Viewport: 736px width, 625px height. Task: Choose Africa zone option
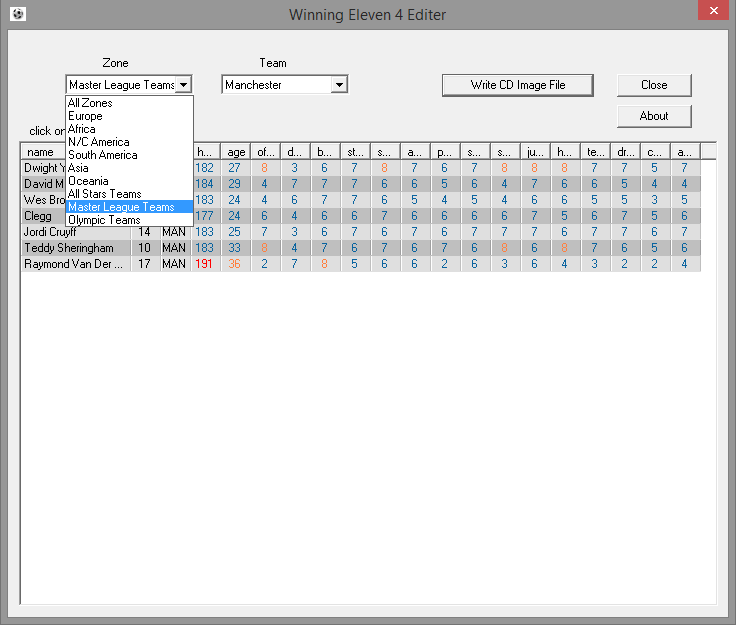click(x=130, y=129)
